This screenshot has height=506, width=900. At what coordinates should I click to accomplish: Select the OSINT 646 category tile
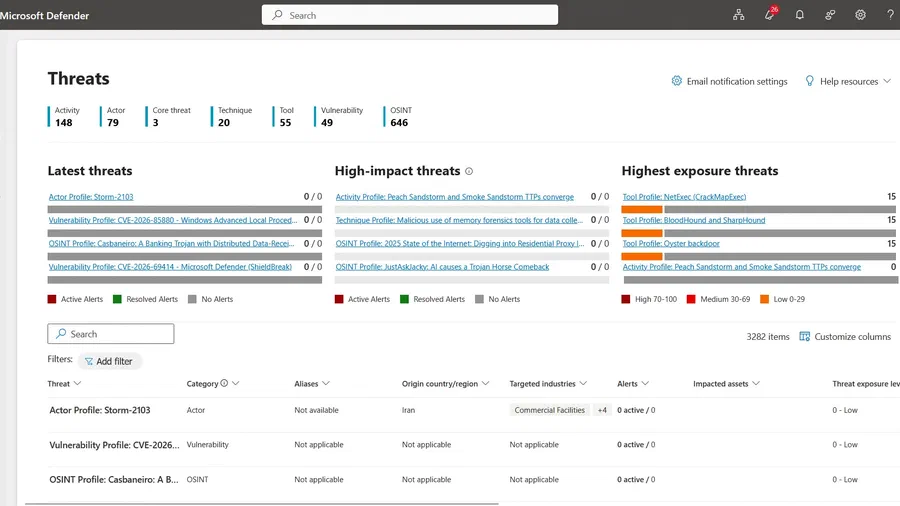398,116
